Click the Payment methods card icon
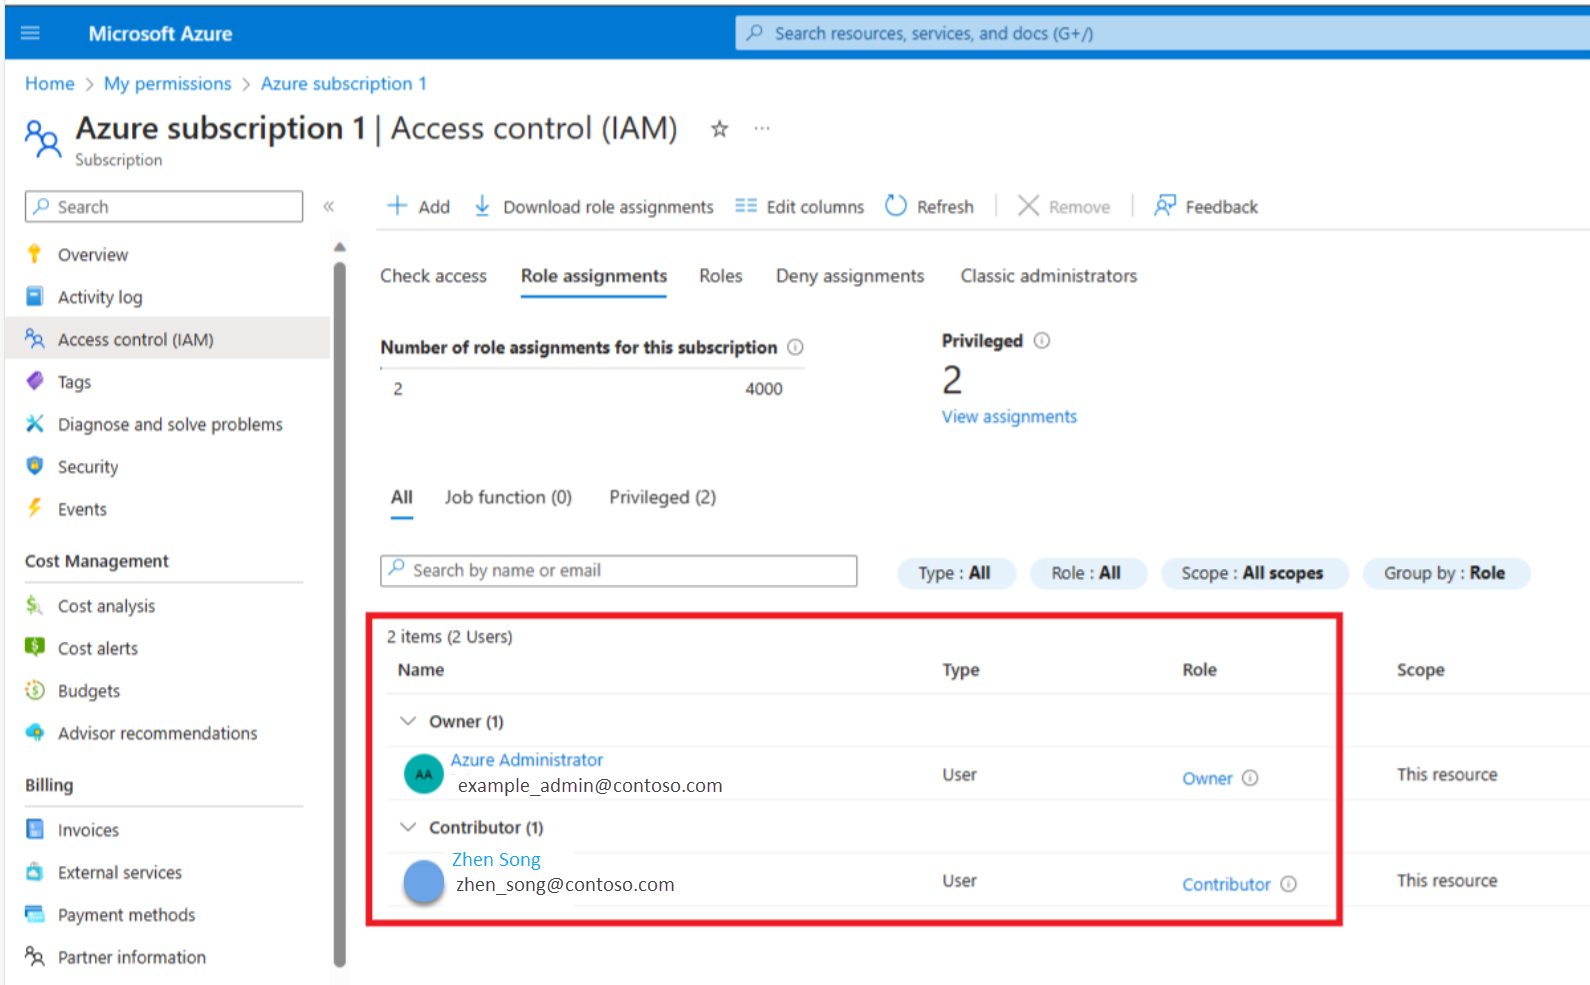 coord(35,914)
